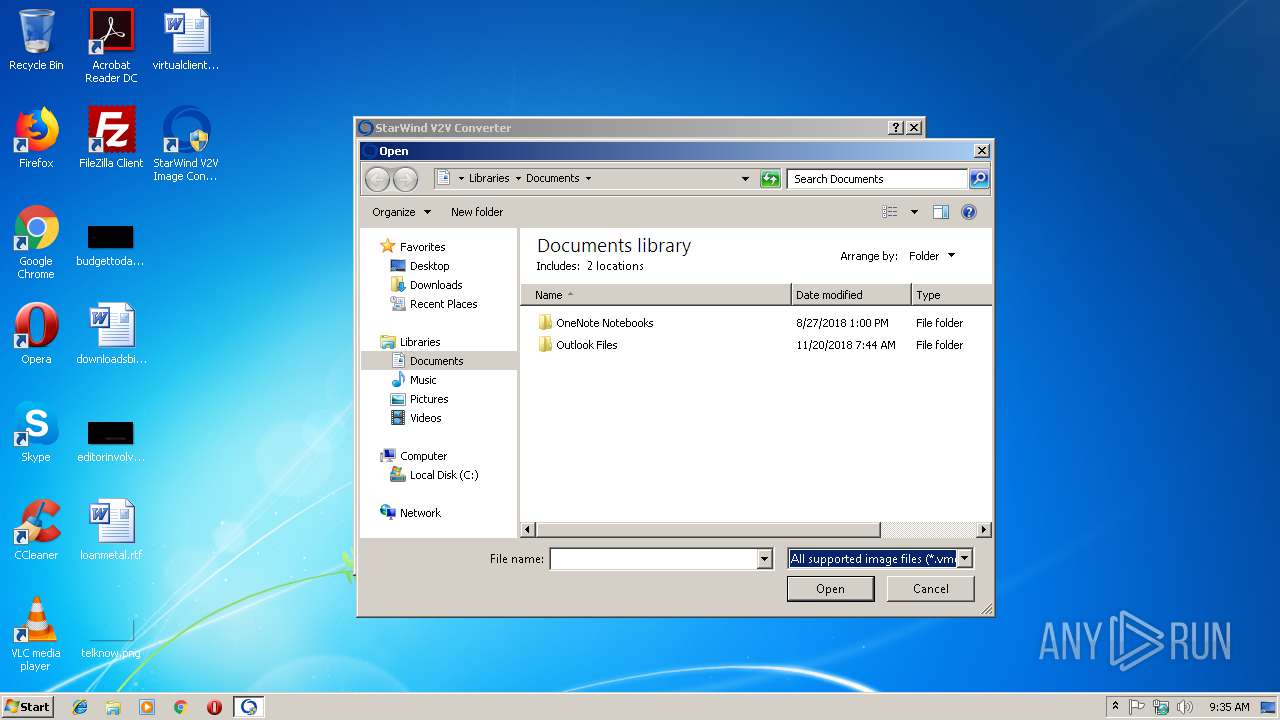Viewport: 1280px width, 720px height.
Task: Select the downloadsbi Word document icon
Action: [x=111, y=334]
